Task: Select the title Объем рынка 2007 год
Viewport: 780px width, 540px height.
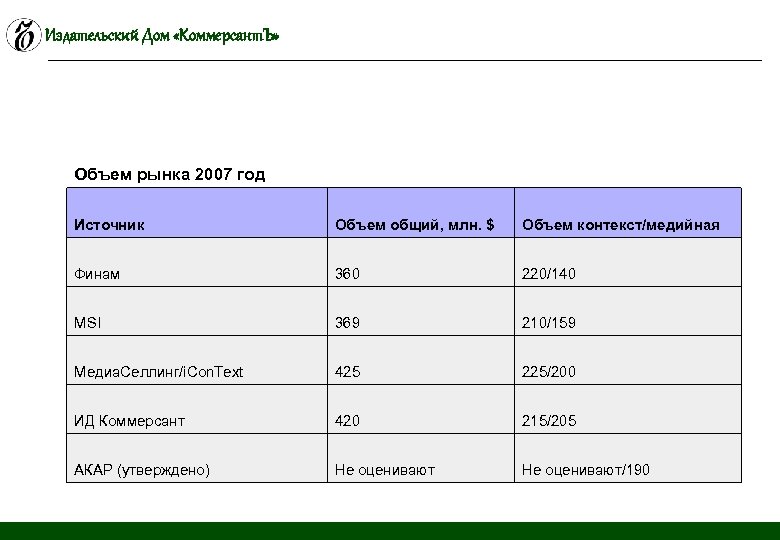Action: coord(170,175)
